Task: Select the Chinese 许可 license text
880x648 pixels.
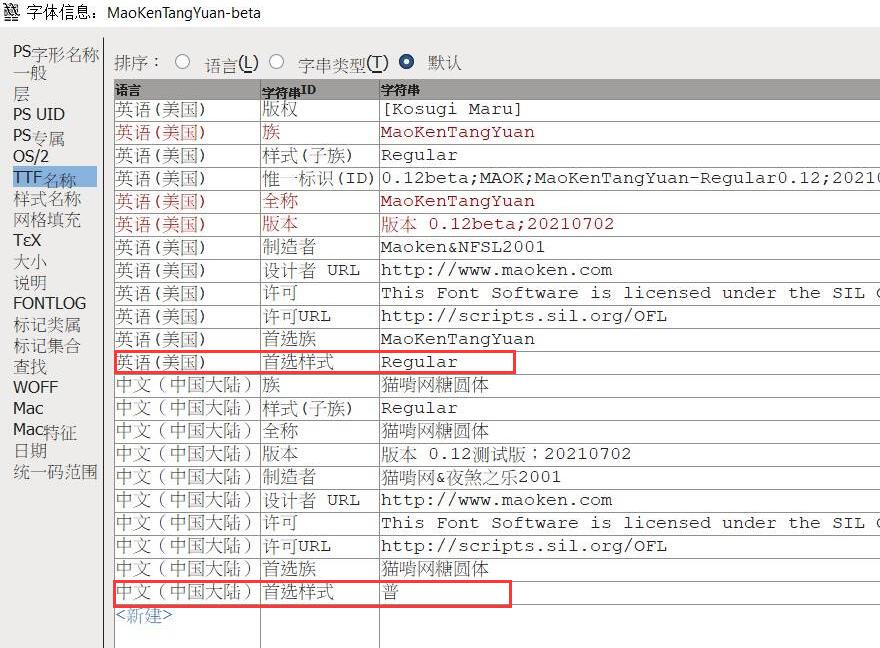Action: [630, 523]
